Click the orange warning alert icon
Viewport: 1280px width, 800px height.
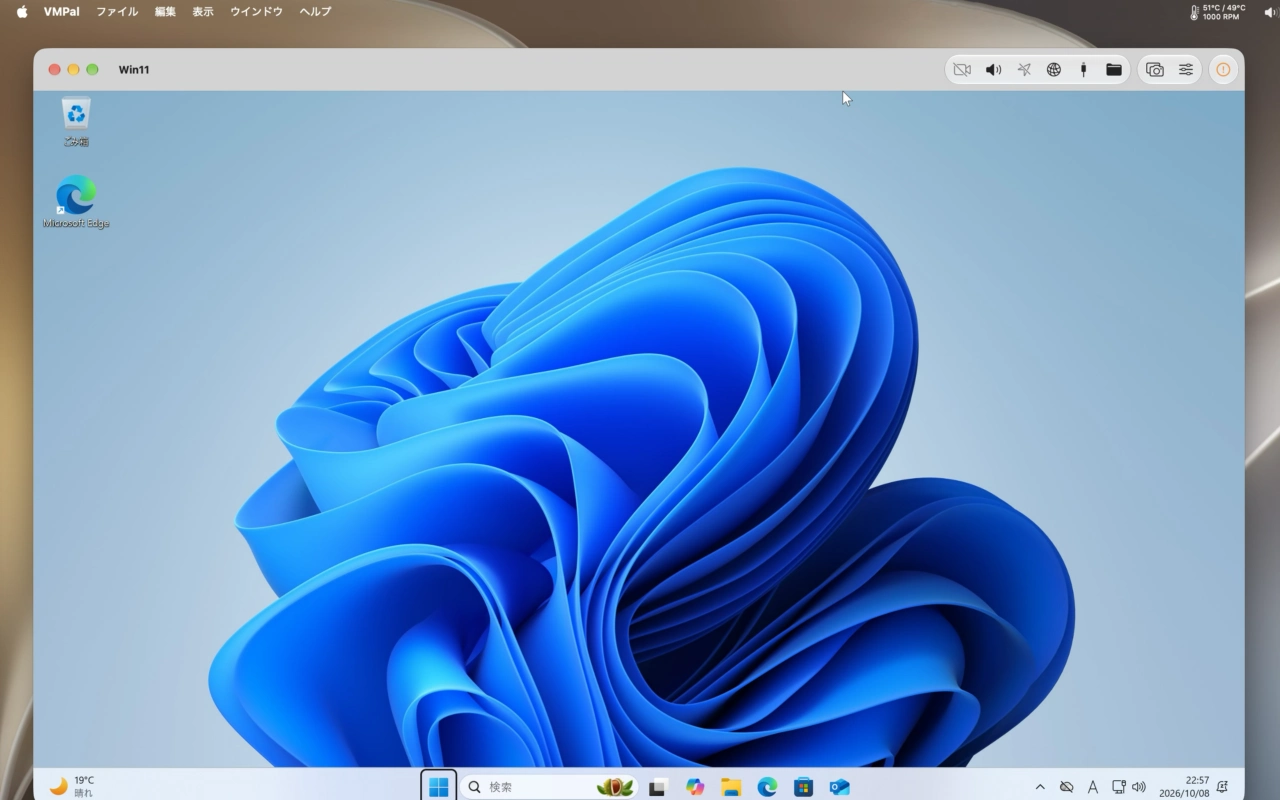(x=1223, y=70)
